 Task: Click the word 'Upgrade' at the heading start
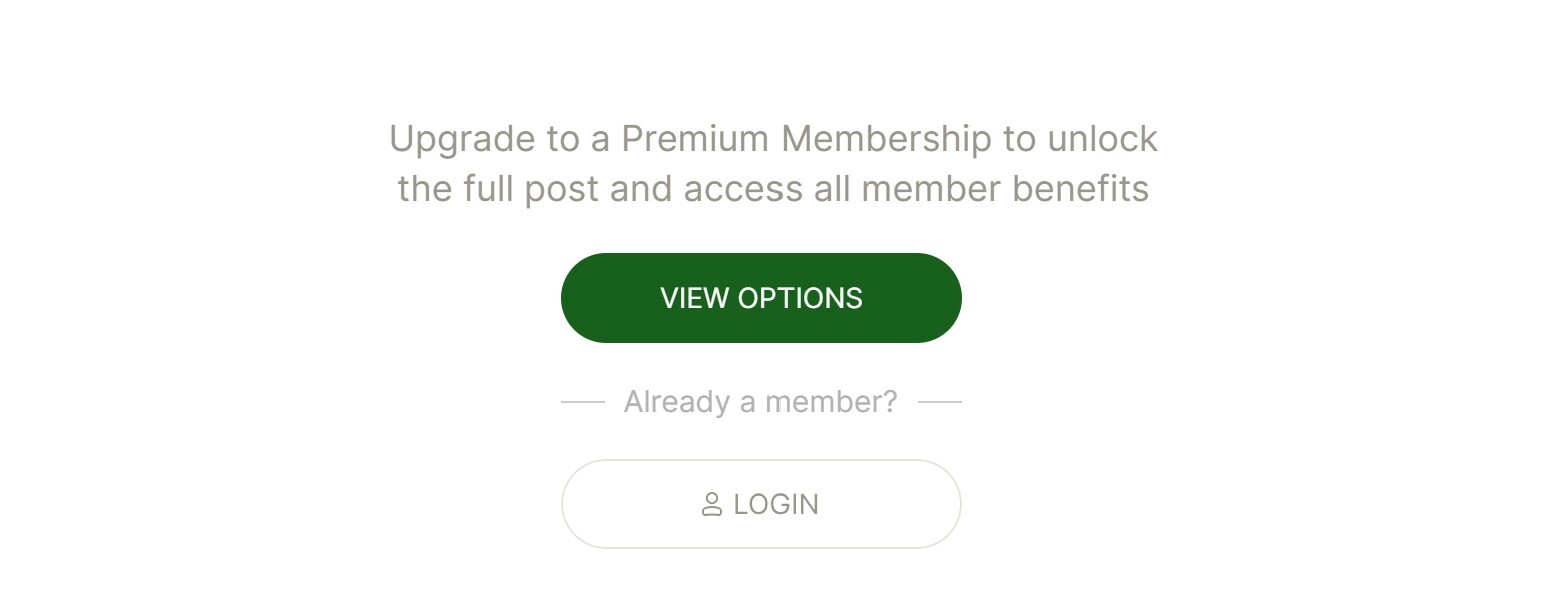[463, 140]
